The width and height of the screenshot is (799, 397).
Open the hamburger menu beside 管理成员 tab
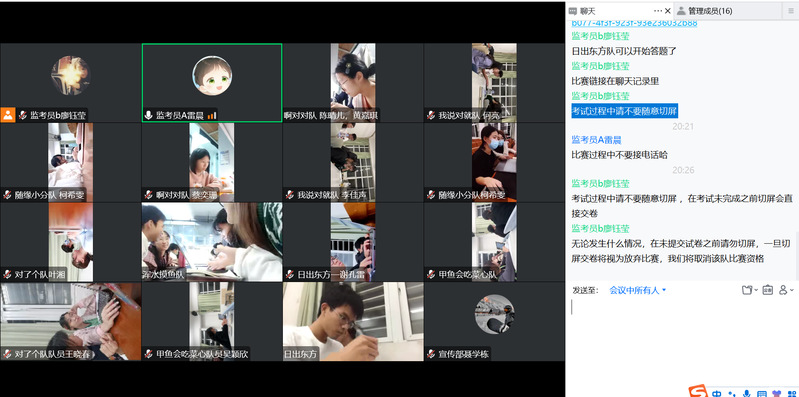[791, 11]
